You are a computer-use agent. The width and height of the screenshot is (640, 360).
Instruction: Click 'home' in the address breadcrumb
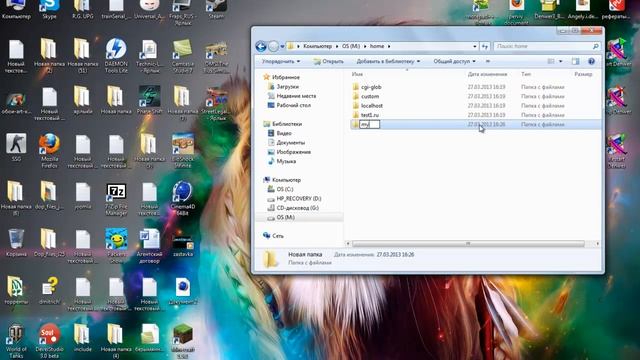point(377,47)
